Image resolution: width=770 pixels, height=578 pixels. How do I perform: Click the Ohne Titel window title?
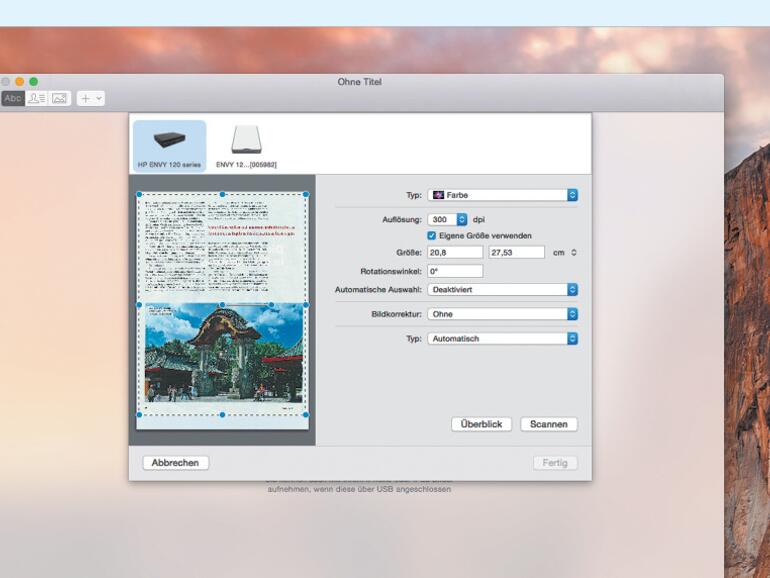click(359, 82)
